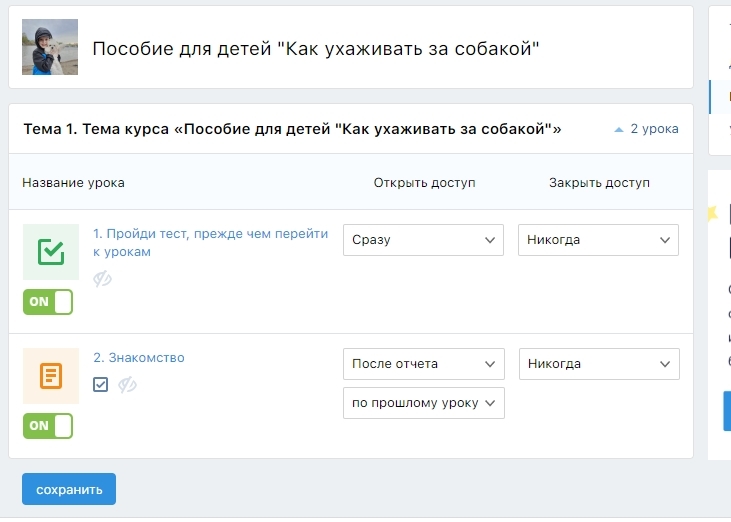731x522 pixels.
Task: Click the yellow star icon at right edge
Action: click(712, 212)
